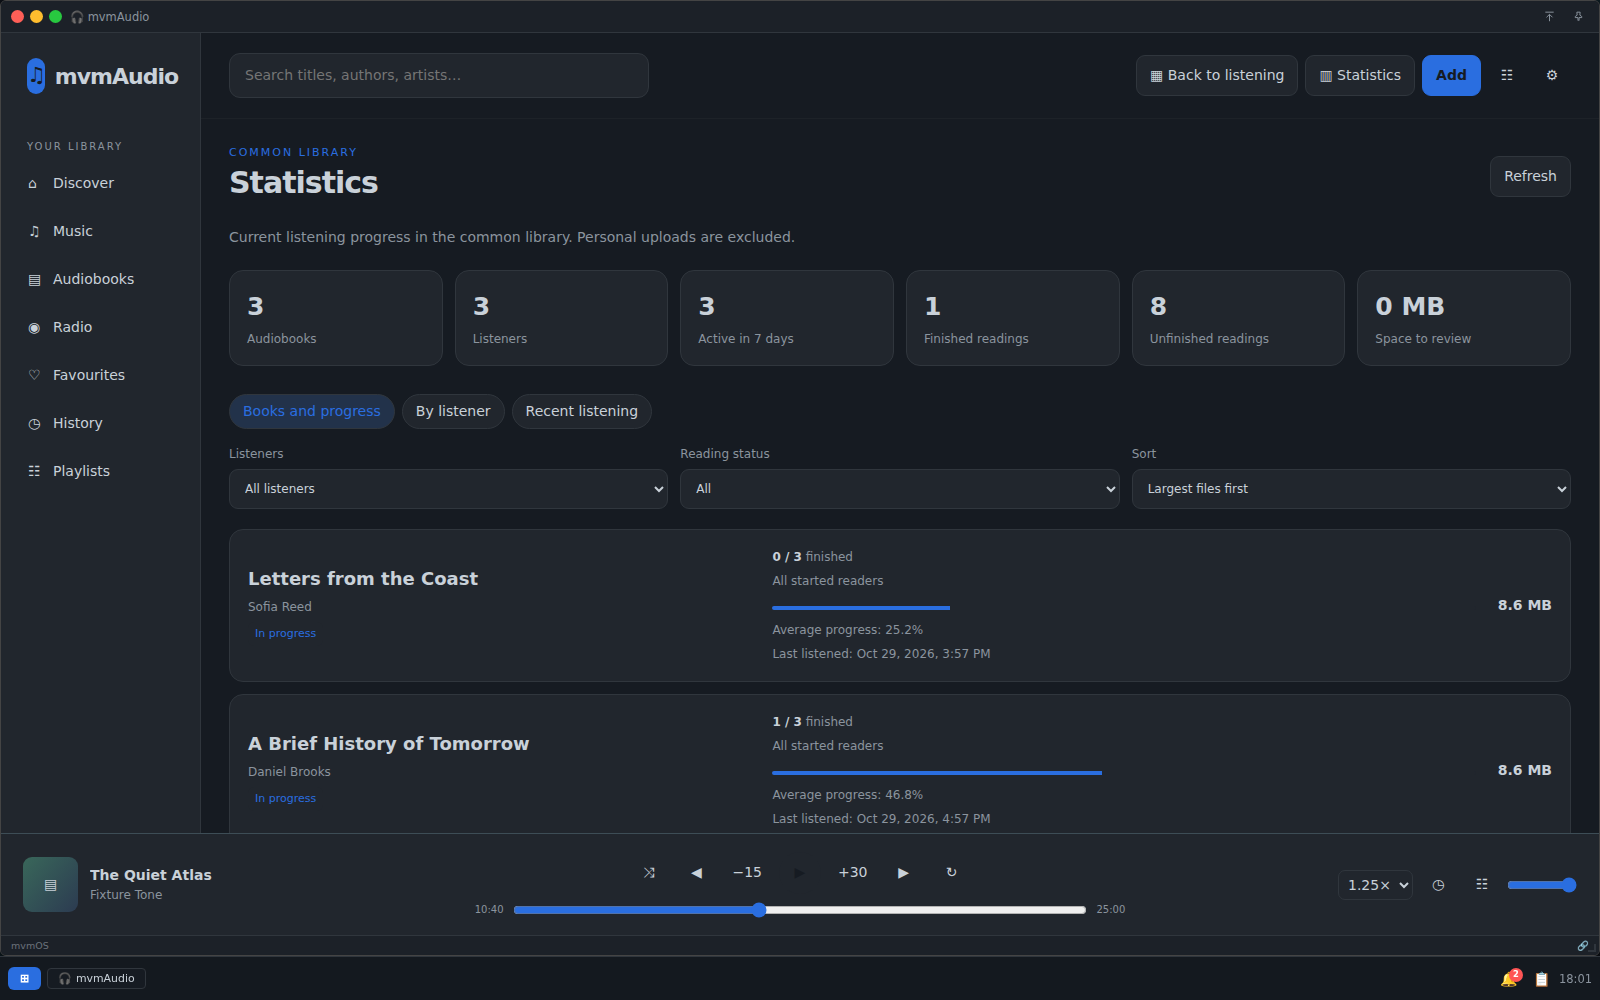
Task: Open the Audiobooks section
Action: click(x=100, y=279)
